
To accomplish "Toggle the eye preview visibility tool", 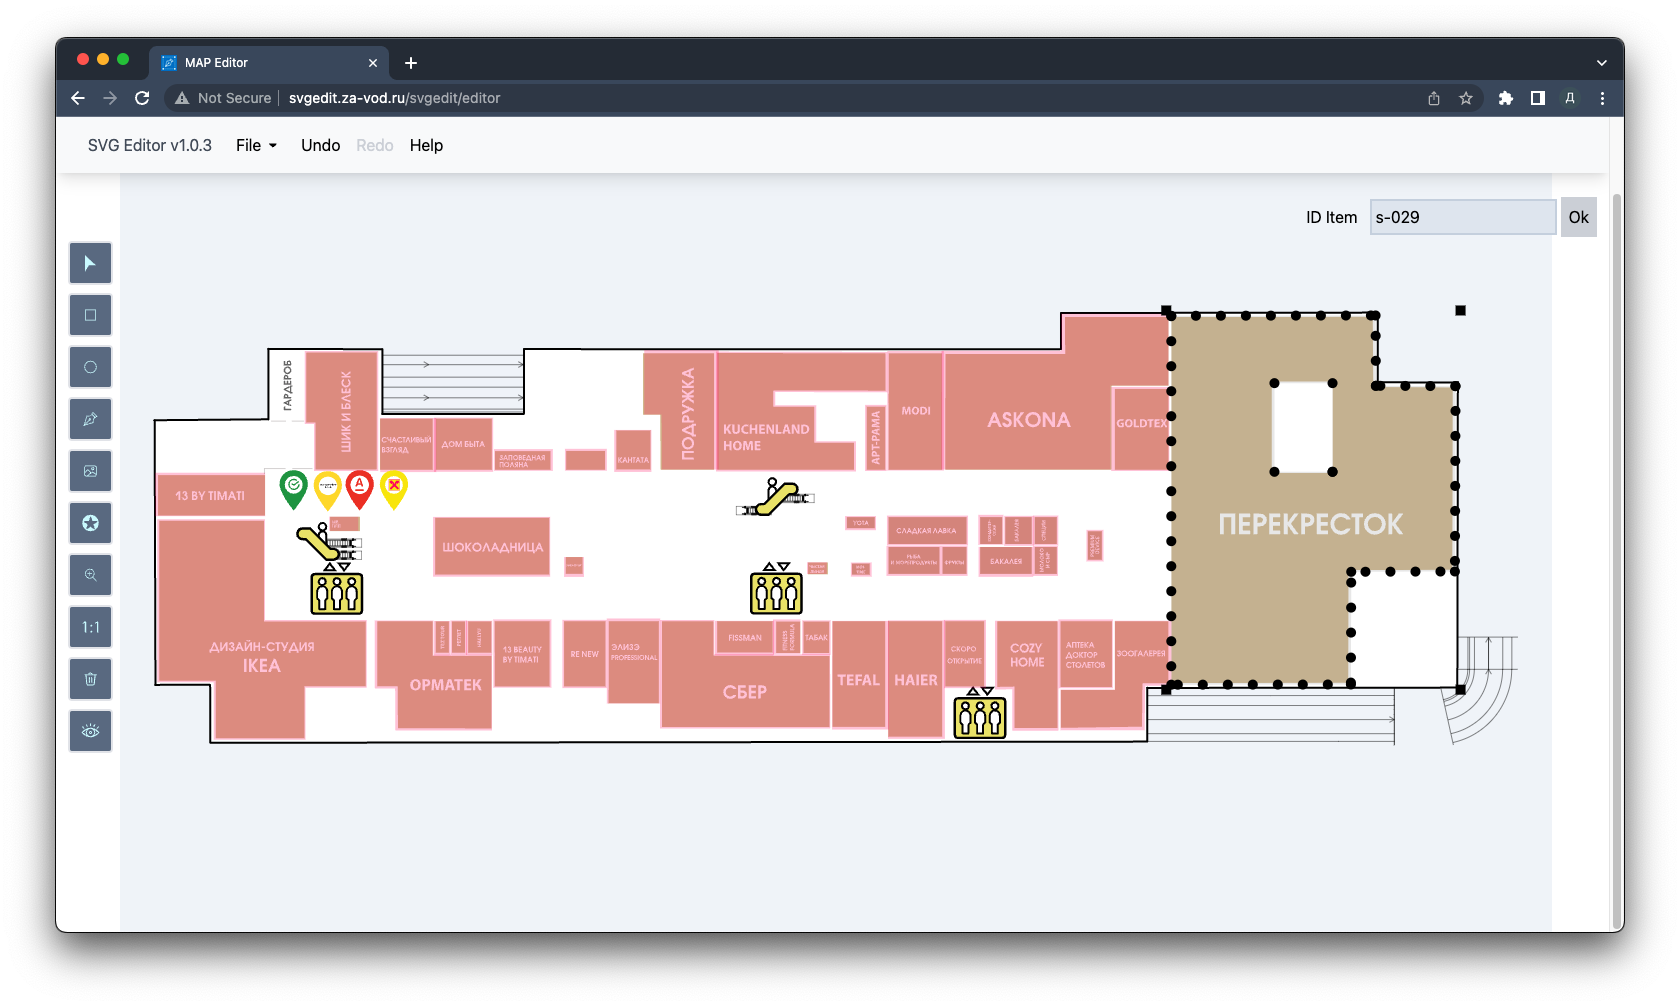I will pyautogui.click(x=90, y=731).
